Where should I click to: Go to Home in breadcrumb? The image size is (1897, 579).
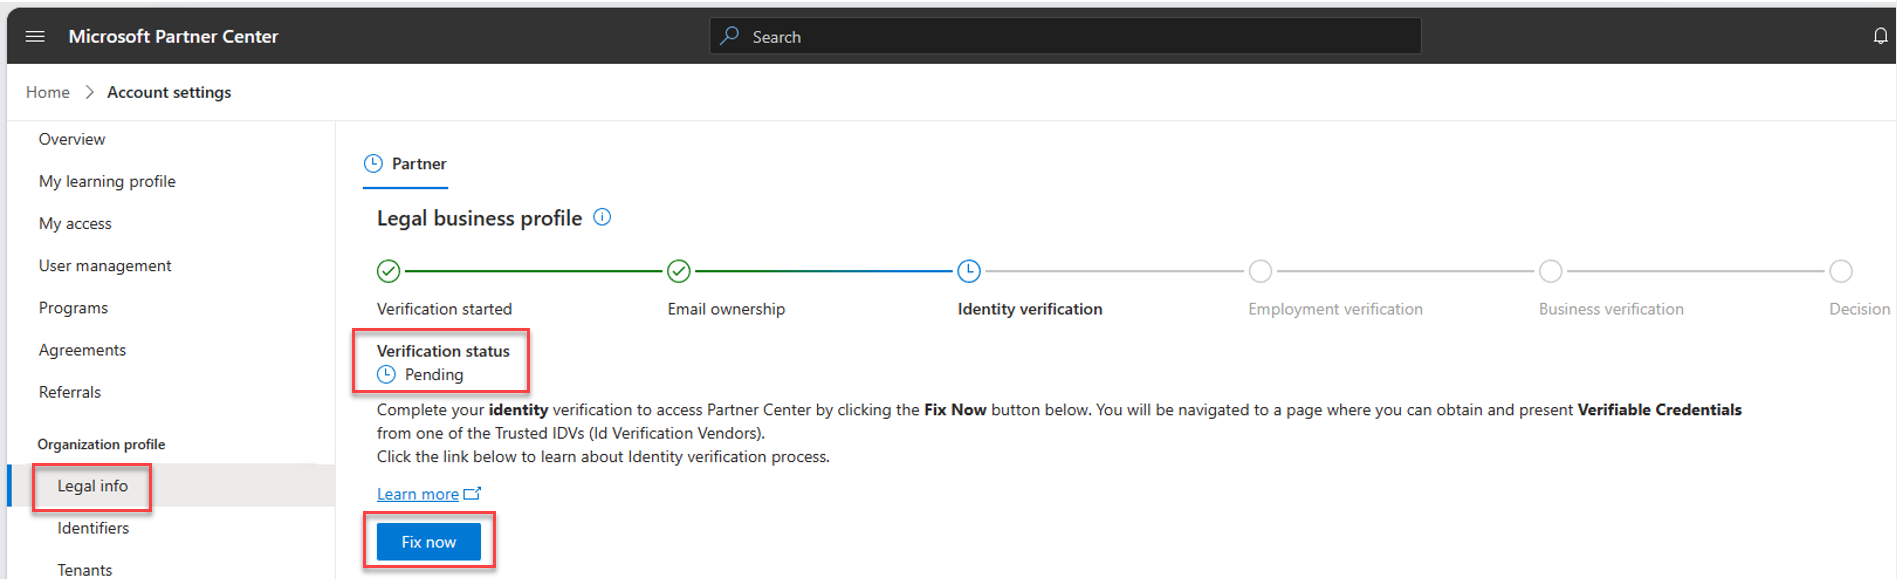(48, 92)
